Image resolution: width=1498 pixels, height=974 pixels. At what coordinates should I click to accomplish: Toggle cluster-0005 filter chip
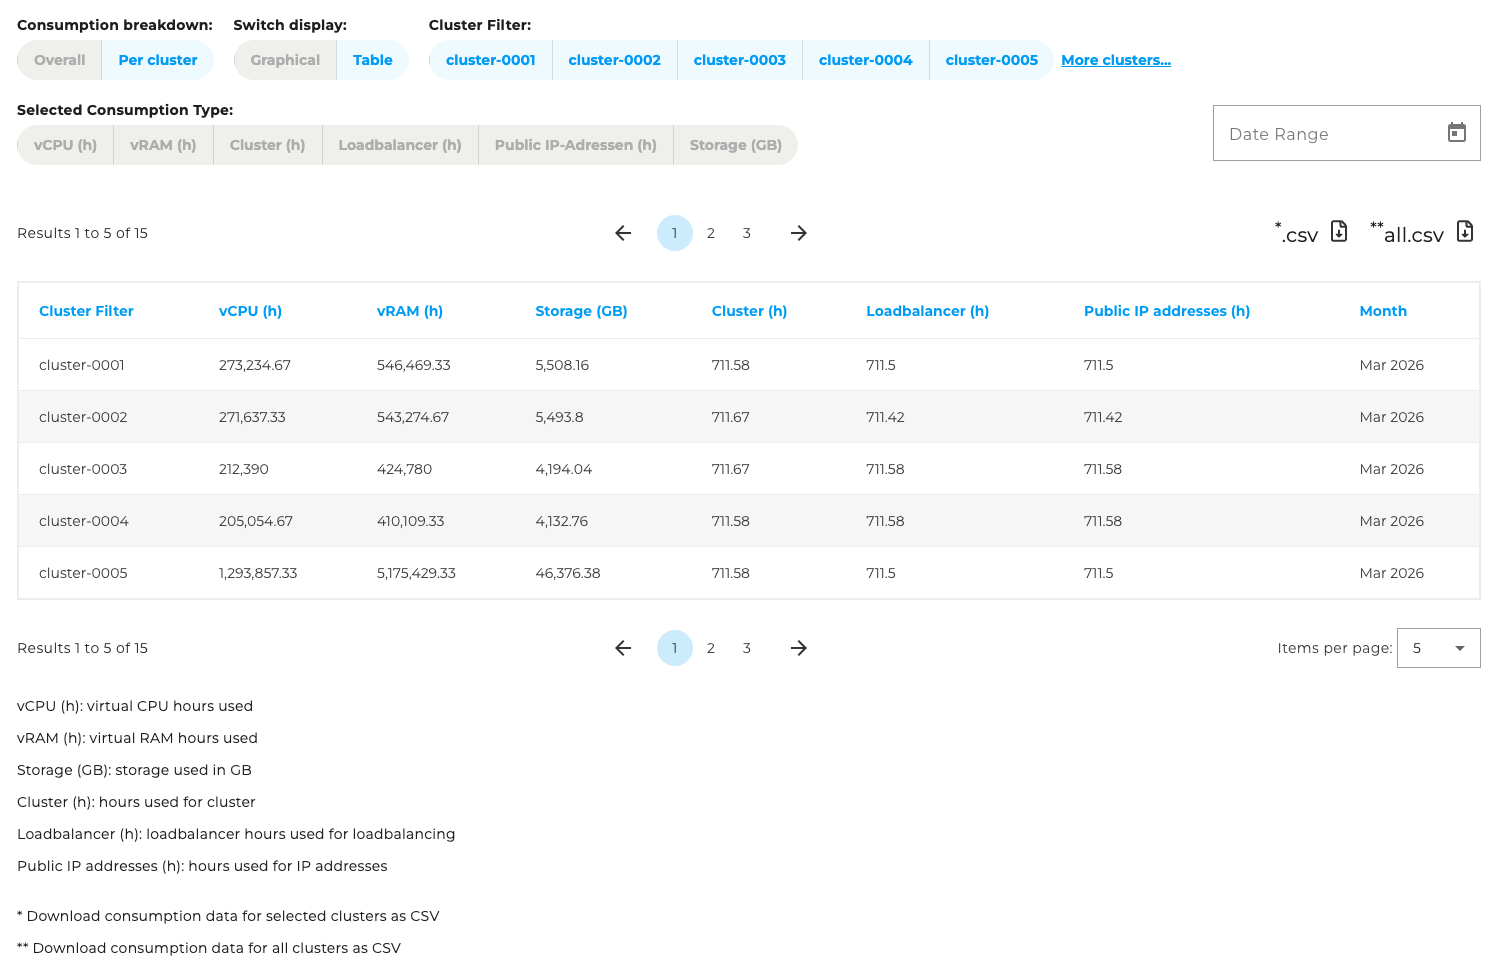tap(992, 60)
